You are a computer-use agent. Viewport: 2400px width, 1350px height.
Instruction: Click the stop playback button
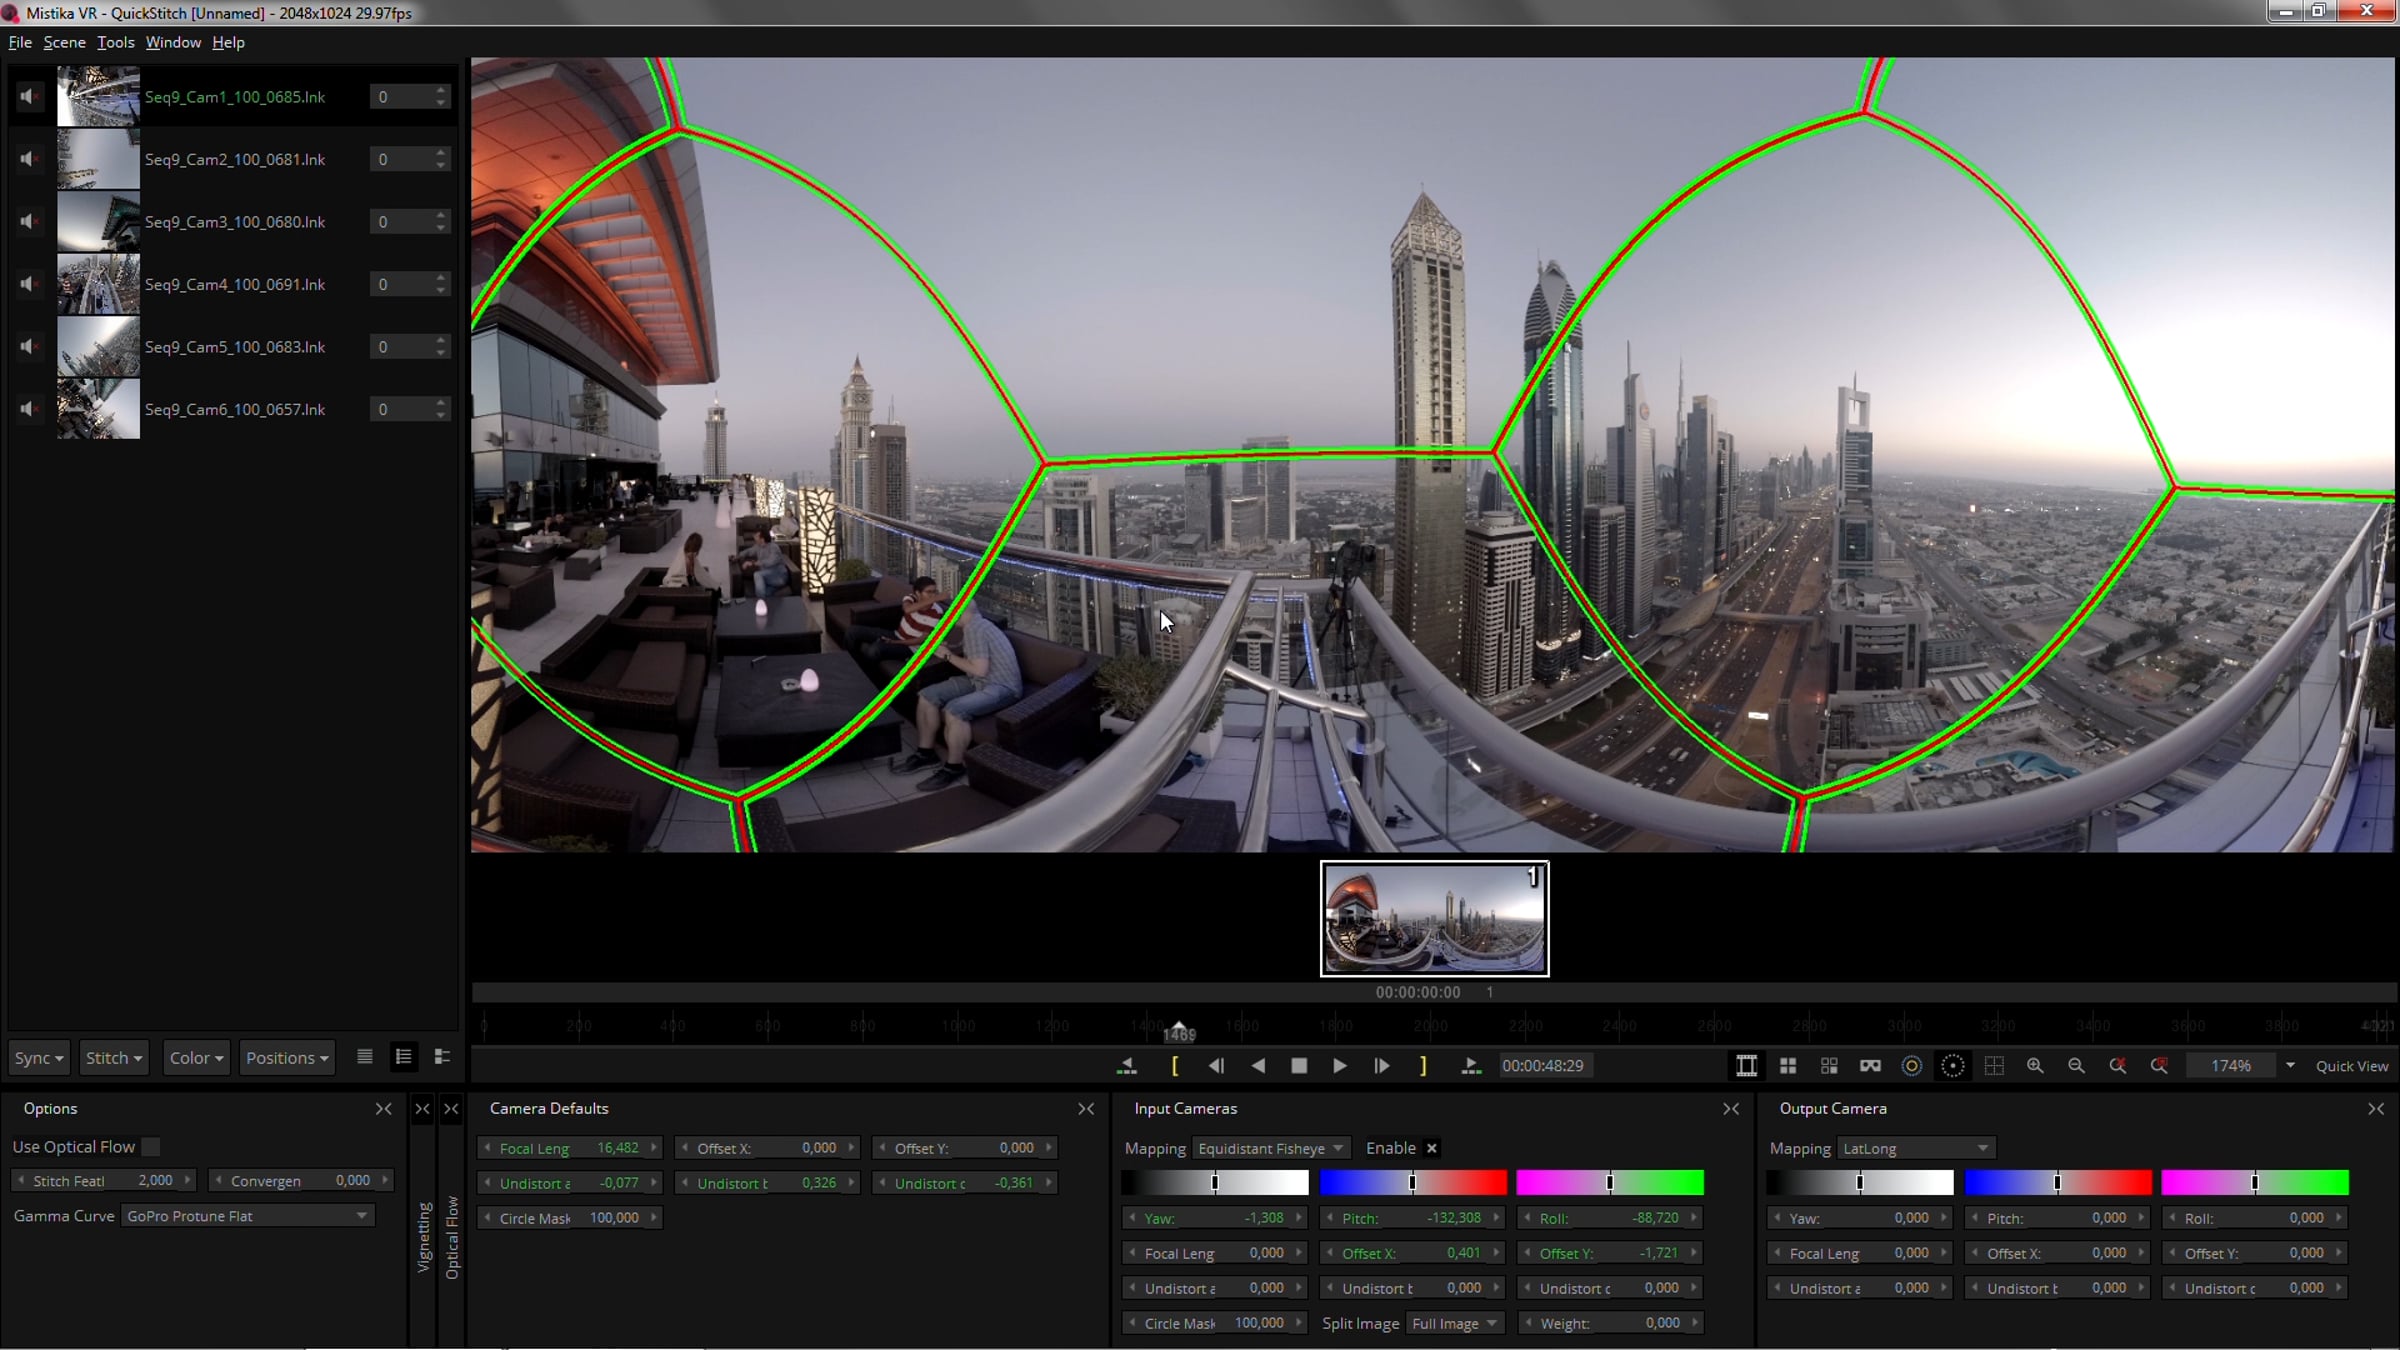point(1299,1066)
